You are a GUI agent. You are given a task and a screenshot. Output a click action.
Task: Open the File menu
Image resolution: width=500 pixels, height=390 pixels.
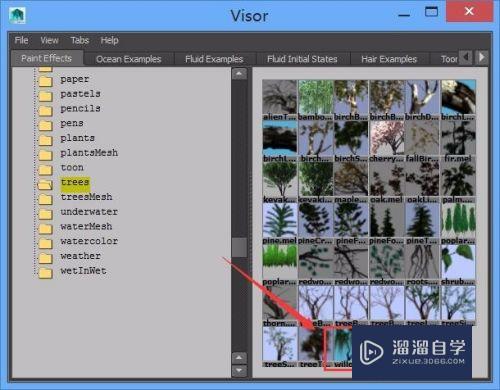[21, 41]
